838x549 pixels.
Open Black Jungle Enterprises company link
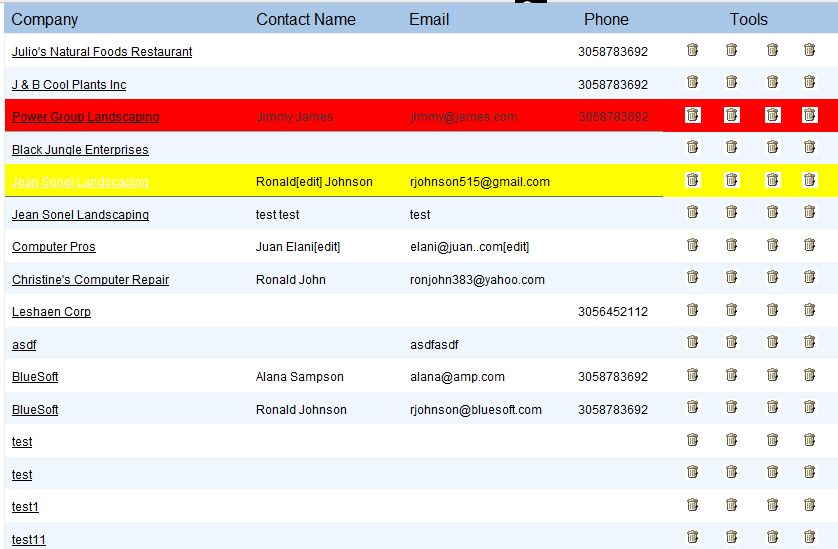[x=80, y=150]
